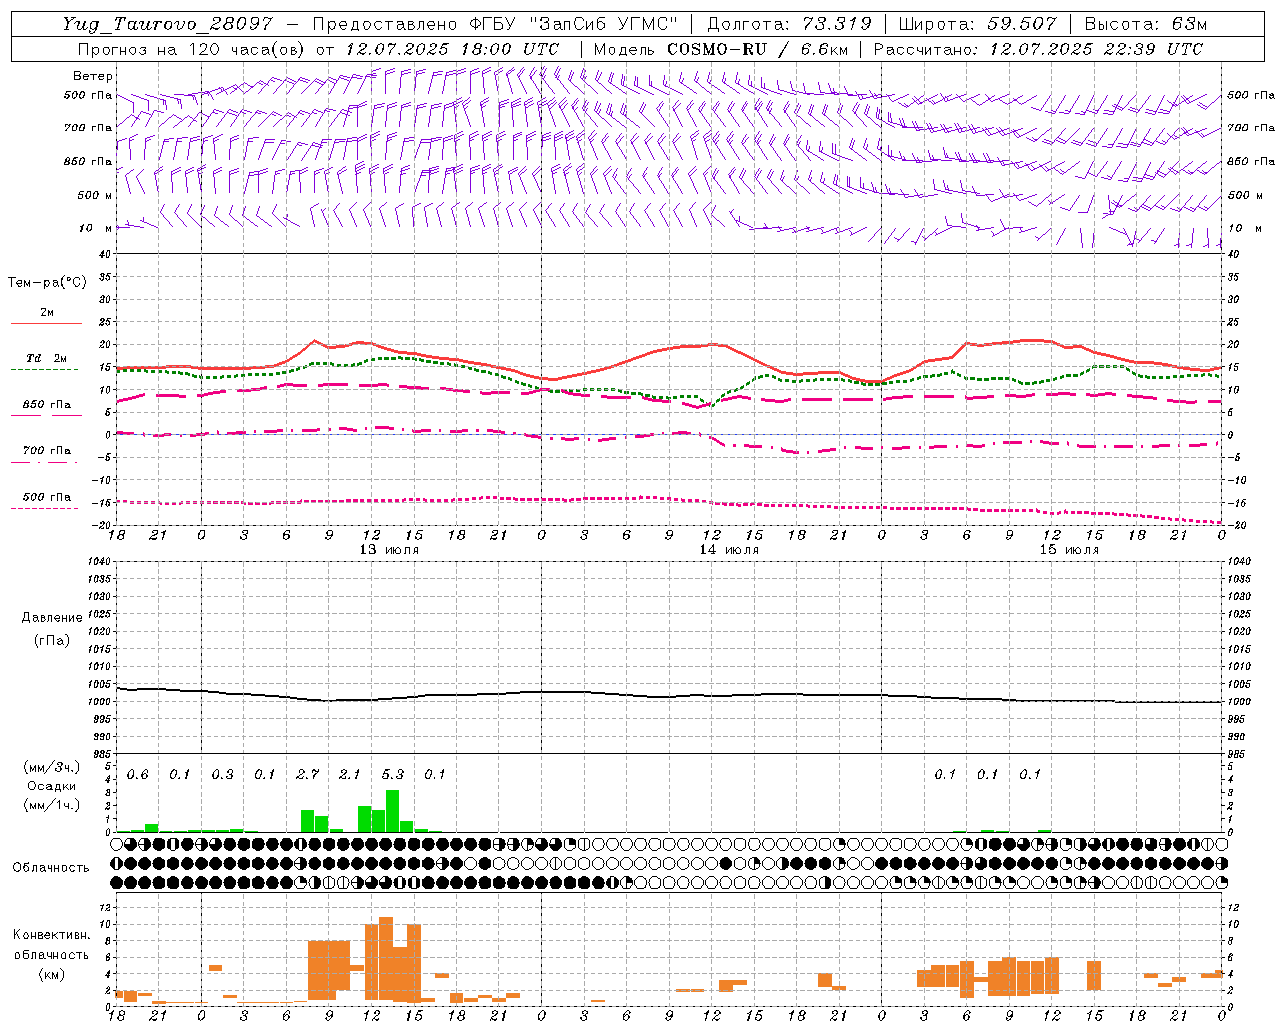
Task: Click the (мм/3ч.) precipitation unit label
Action: tap(52, 767)
